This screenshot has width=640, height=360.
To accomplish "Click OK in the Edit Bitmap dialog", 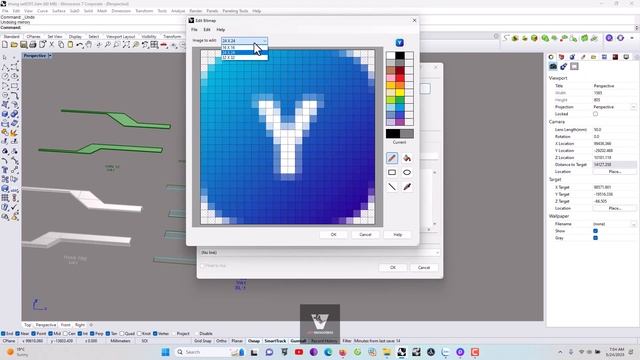I will pos(333,235).
